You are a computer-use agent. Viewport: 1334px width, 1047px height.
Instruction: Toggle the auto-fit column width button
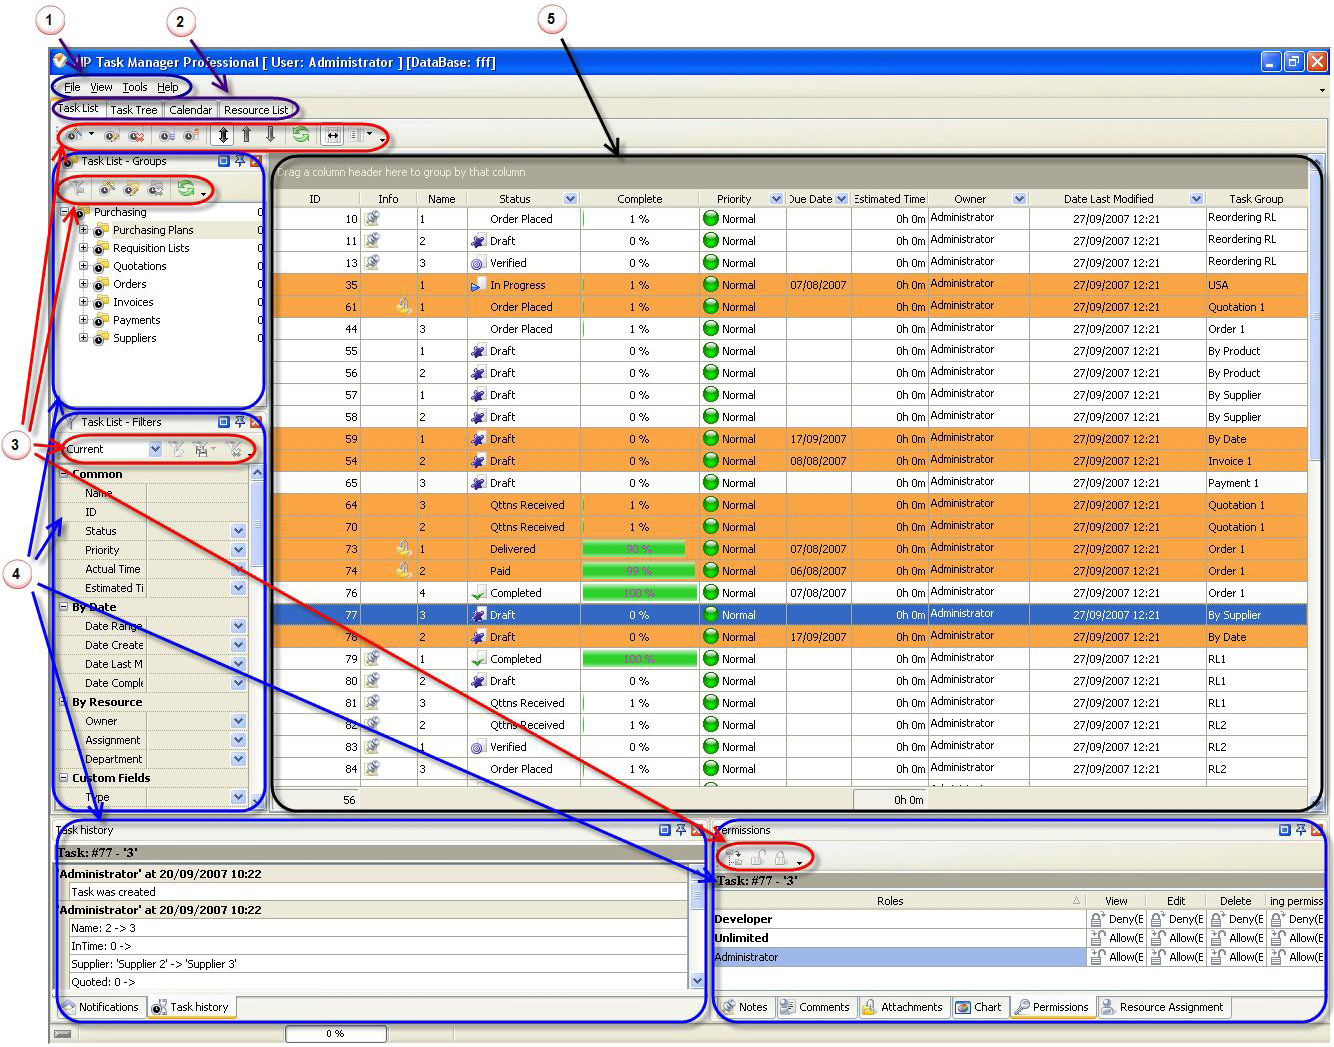333,135
